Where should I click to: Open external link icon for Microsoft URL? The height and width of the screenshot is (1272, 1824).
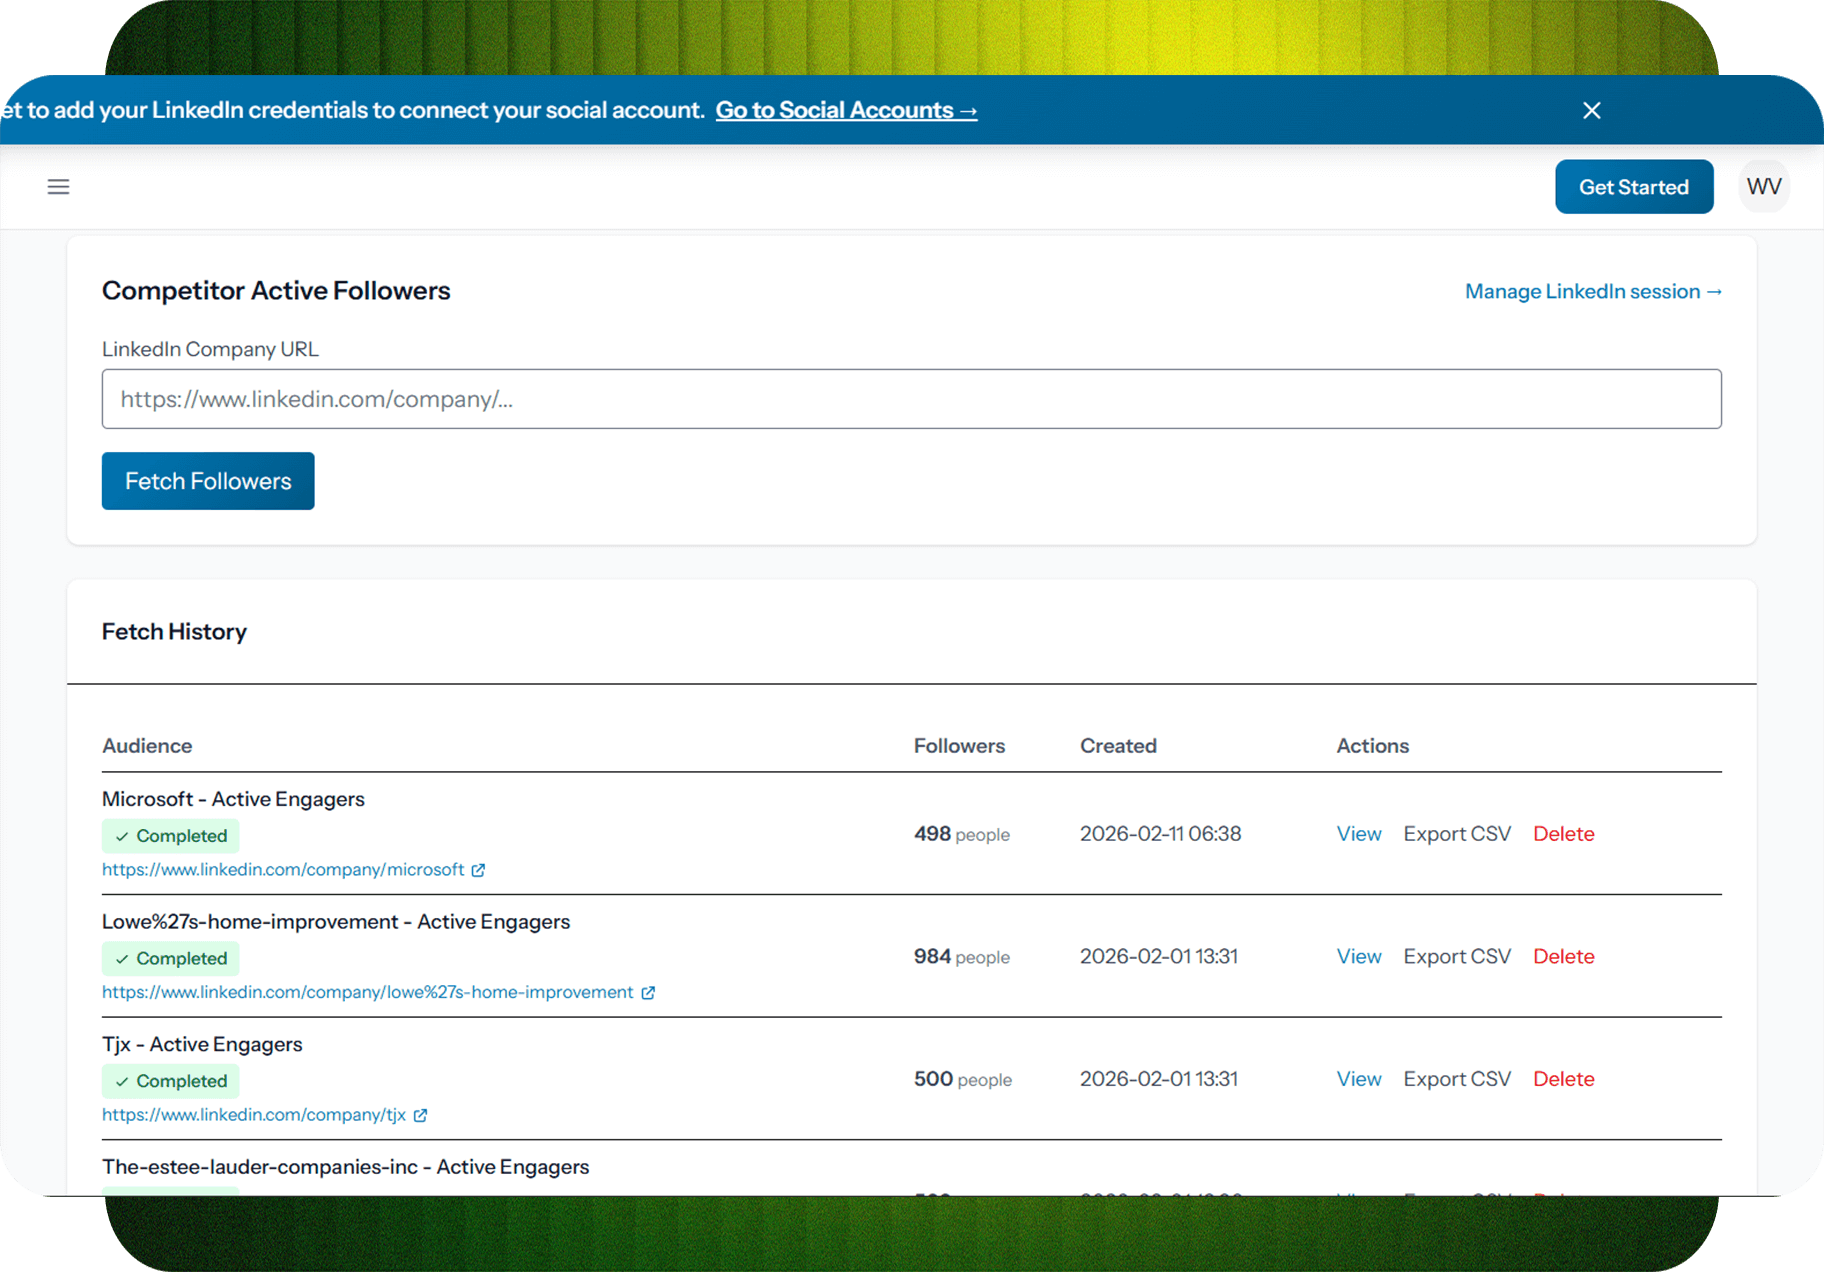(x=479, y=870)
